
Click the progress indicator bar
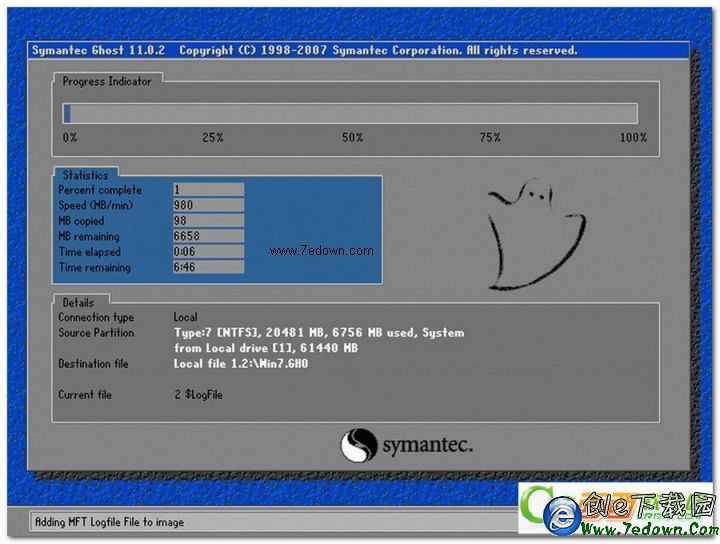[x=350, y=113]
